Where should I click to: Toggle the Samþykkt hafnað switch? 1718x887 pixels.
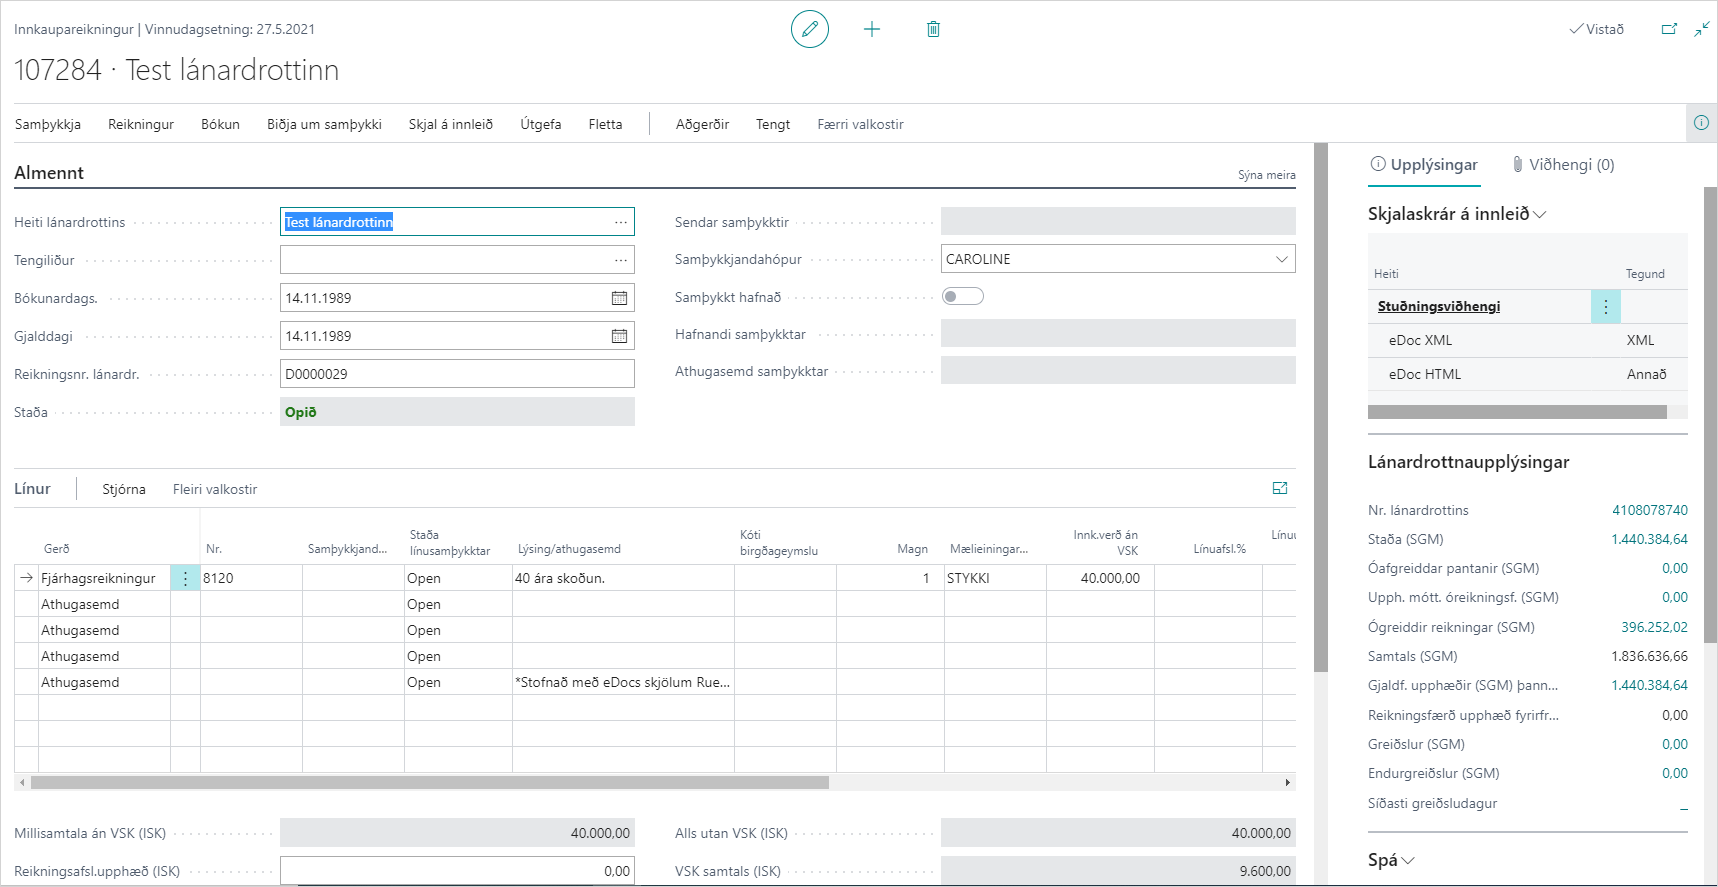[x=963, y=296]
